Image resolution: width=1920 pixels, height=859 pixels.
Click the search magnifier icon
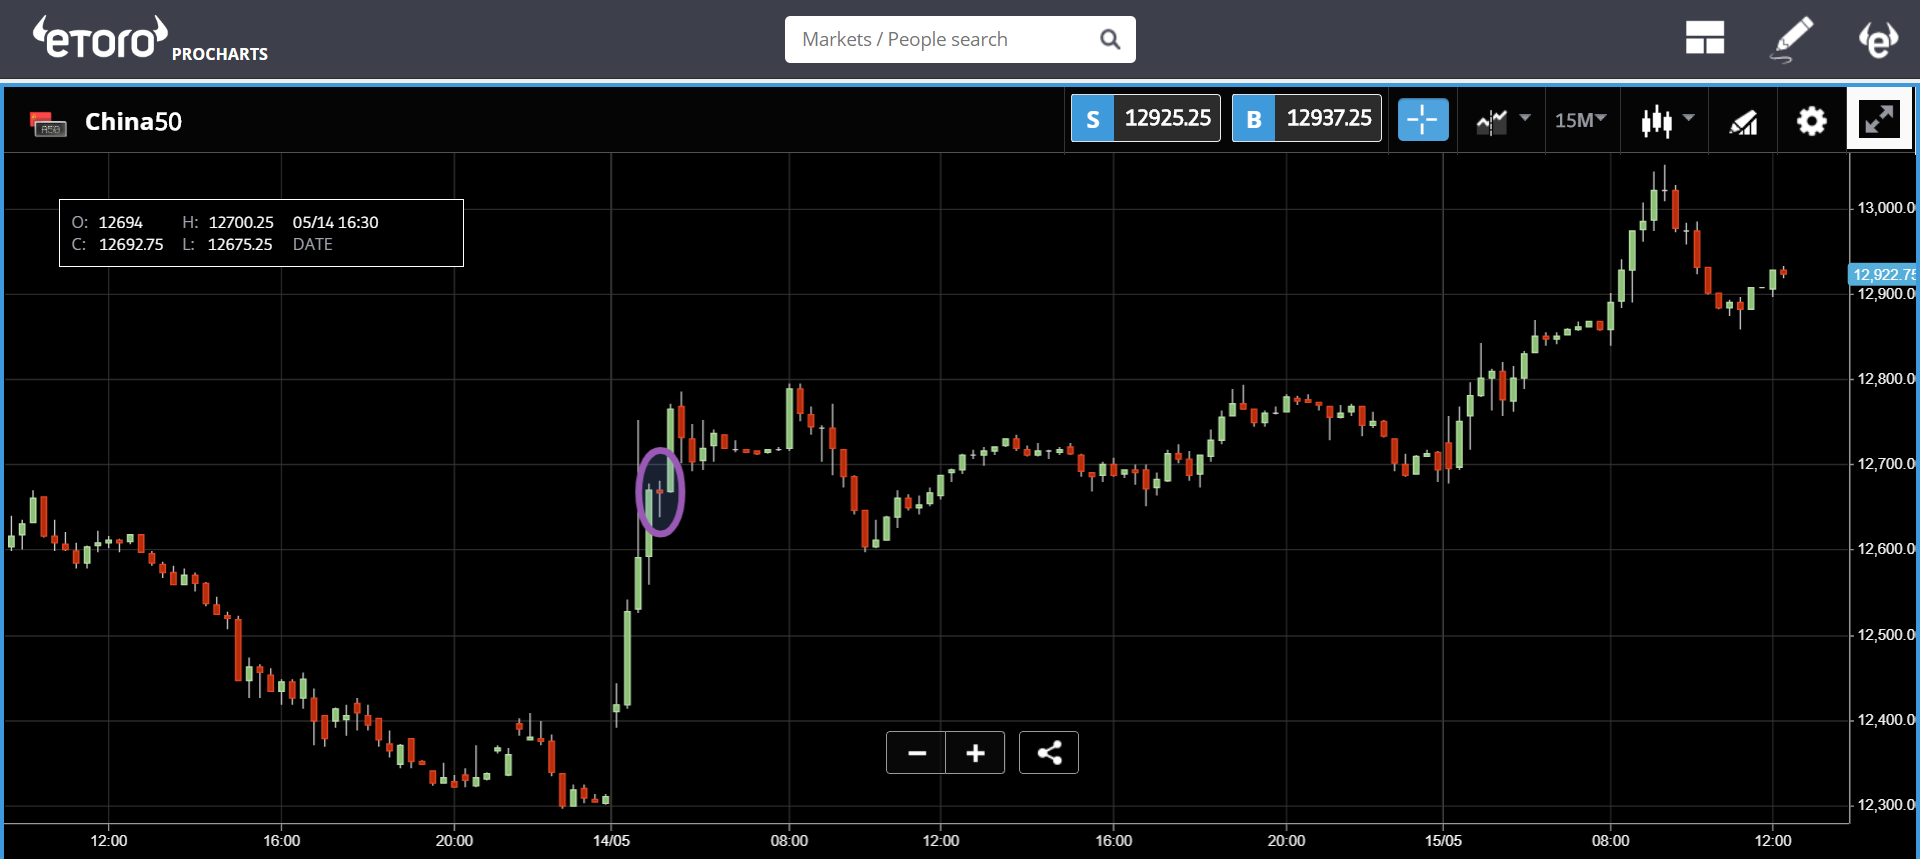[x=1109, y=39]
